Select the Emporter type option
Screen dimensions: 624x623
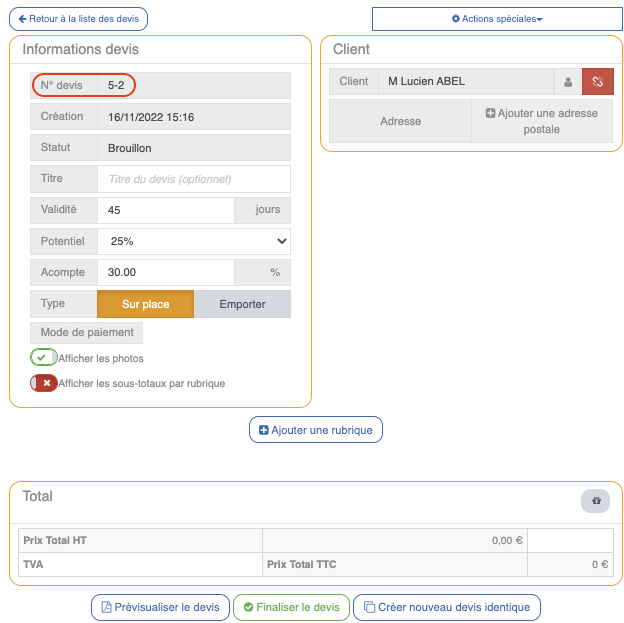242,304
